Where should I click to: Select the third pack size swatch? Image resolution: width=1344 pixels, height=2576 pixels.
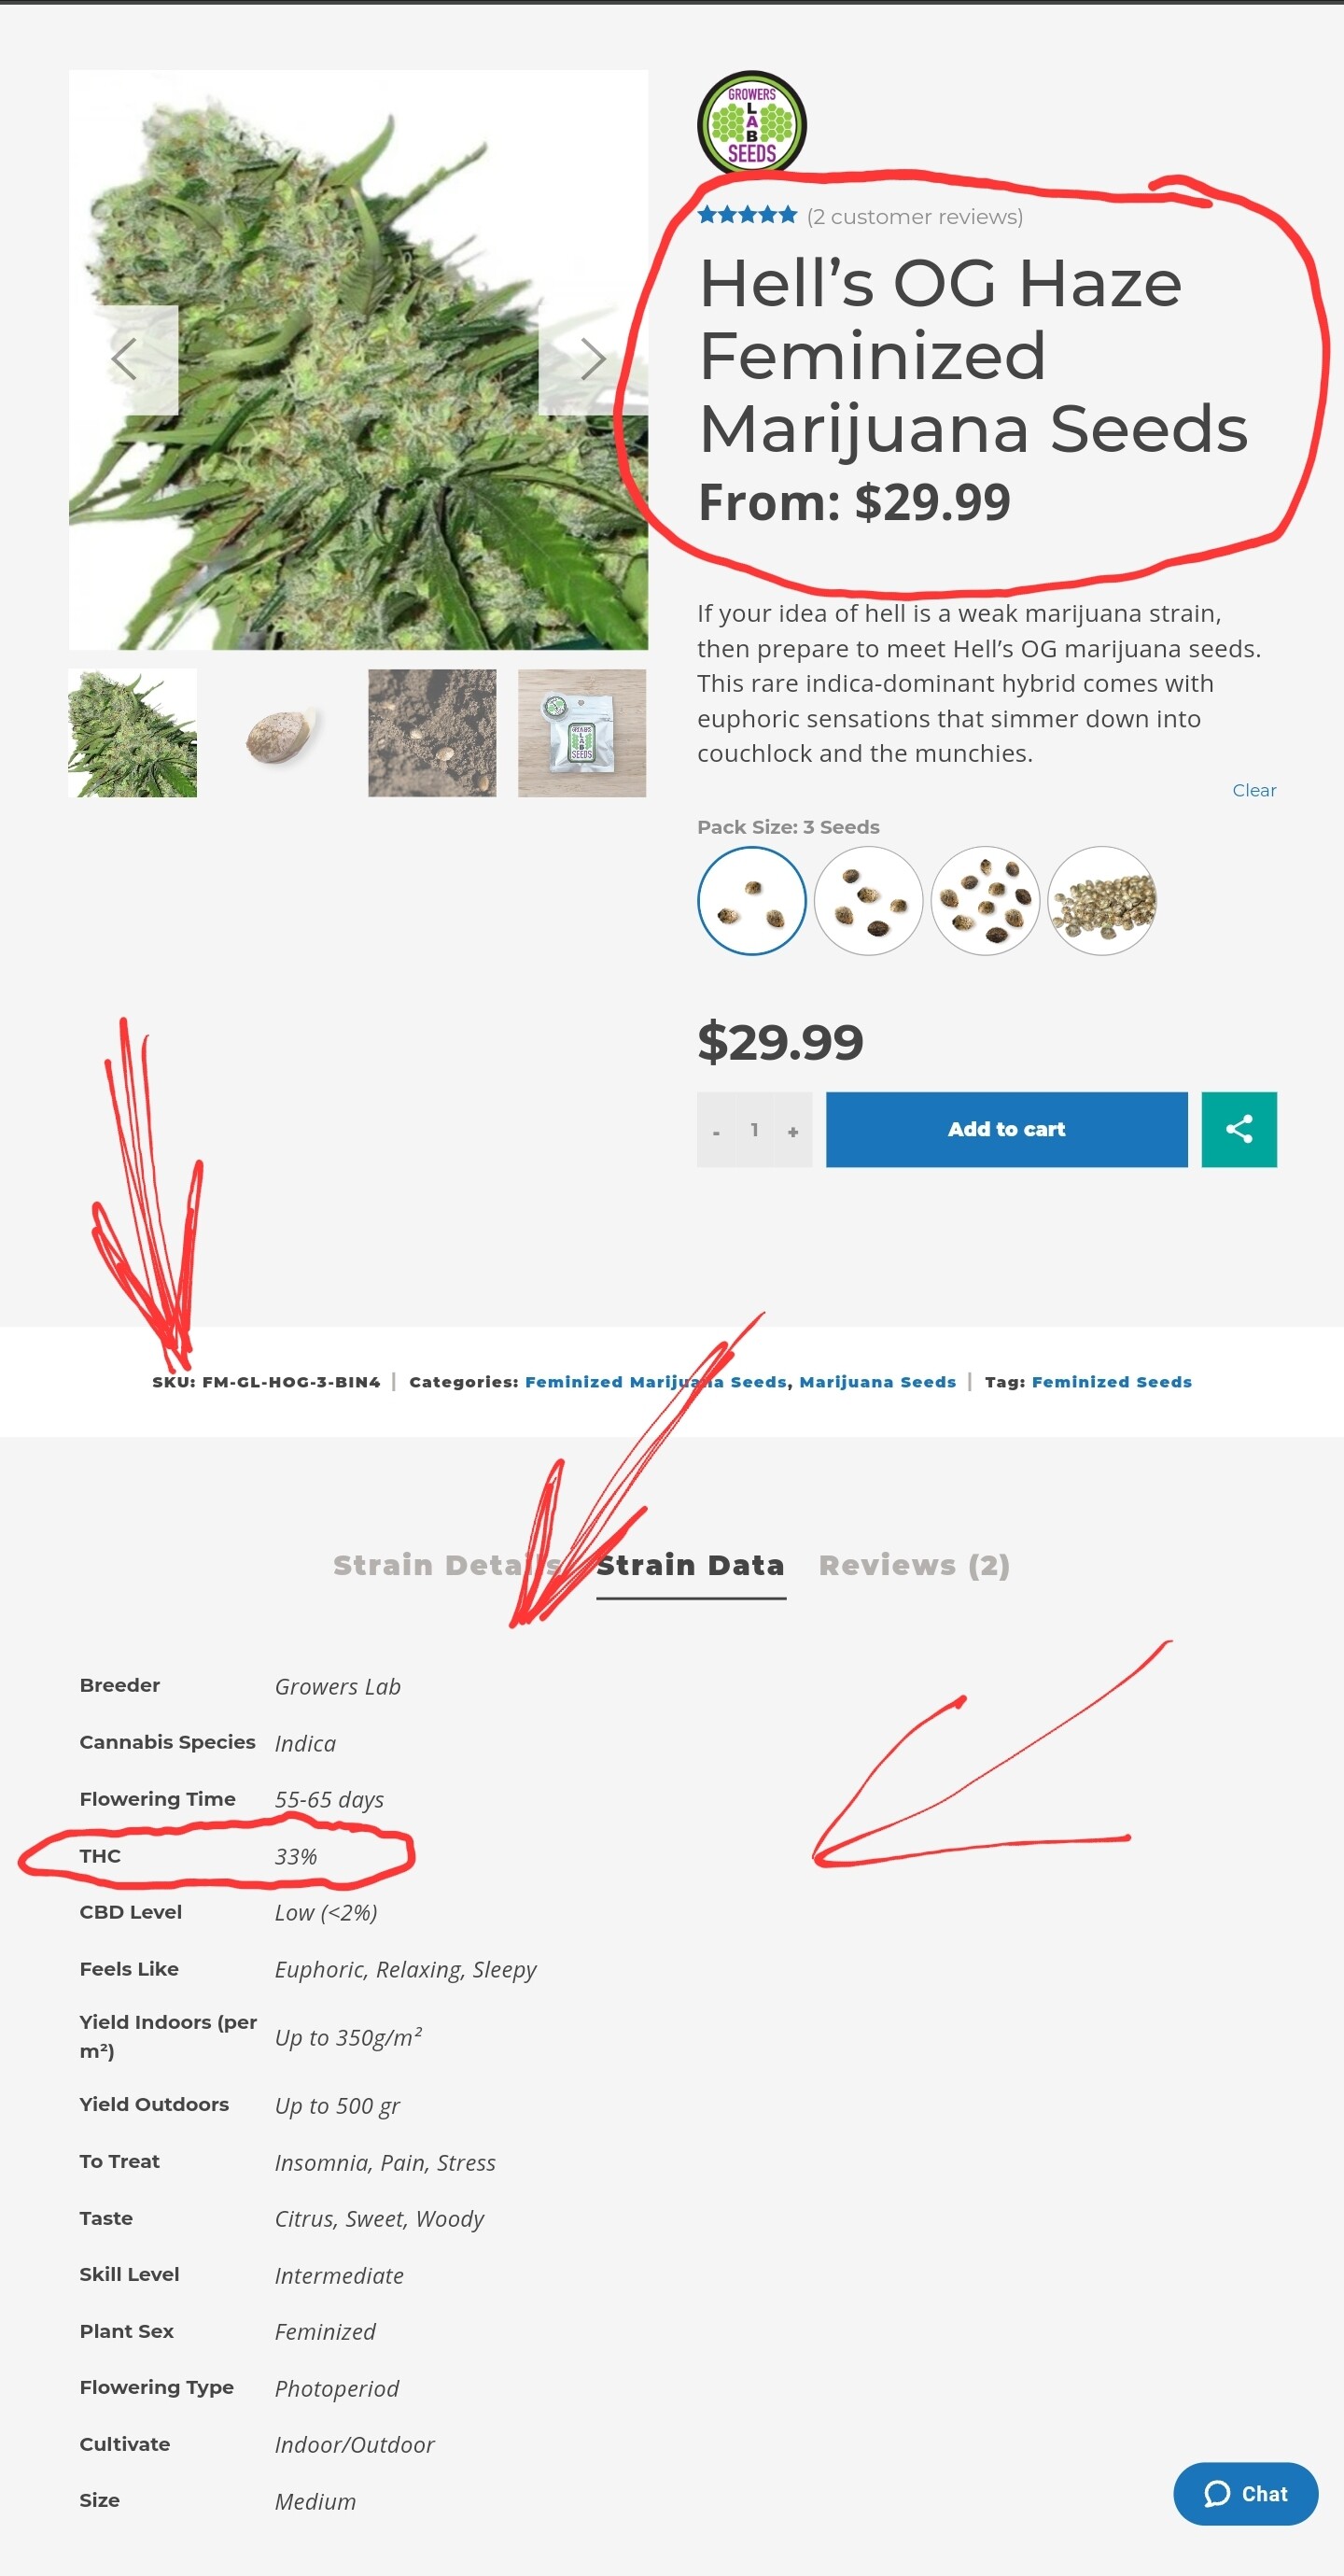tap(985, 900)
